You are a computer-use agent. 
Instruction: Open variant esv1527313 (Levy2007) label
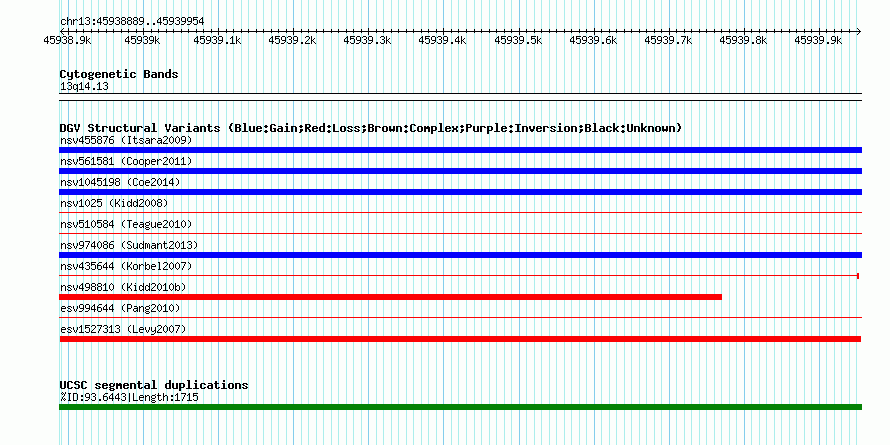point(123,329)
